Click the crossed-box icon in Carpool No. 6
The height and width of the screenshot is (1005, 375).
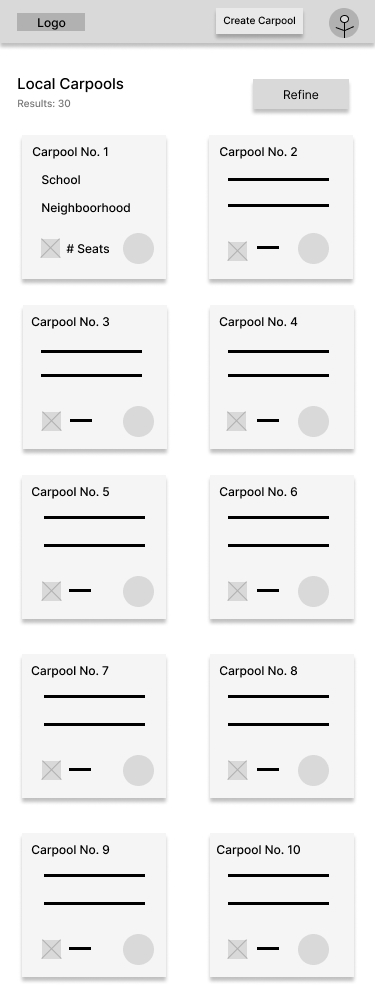coord(237,591)
